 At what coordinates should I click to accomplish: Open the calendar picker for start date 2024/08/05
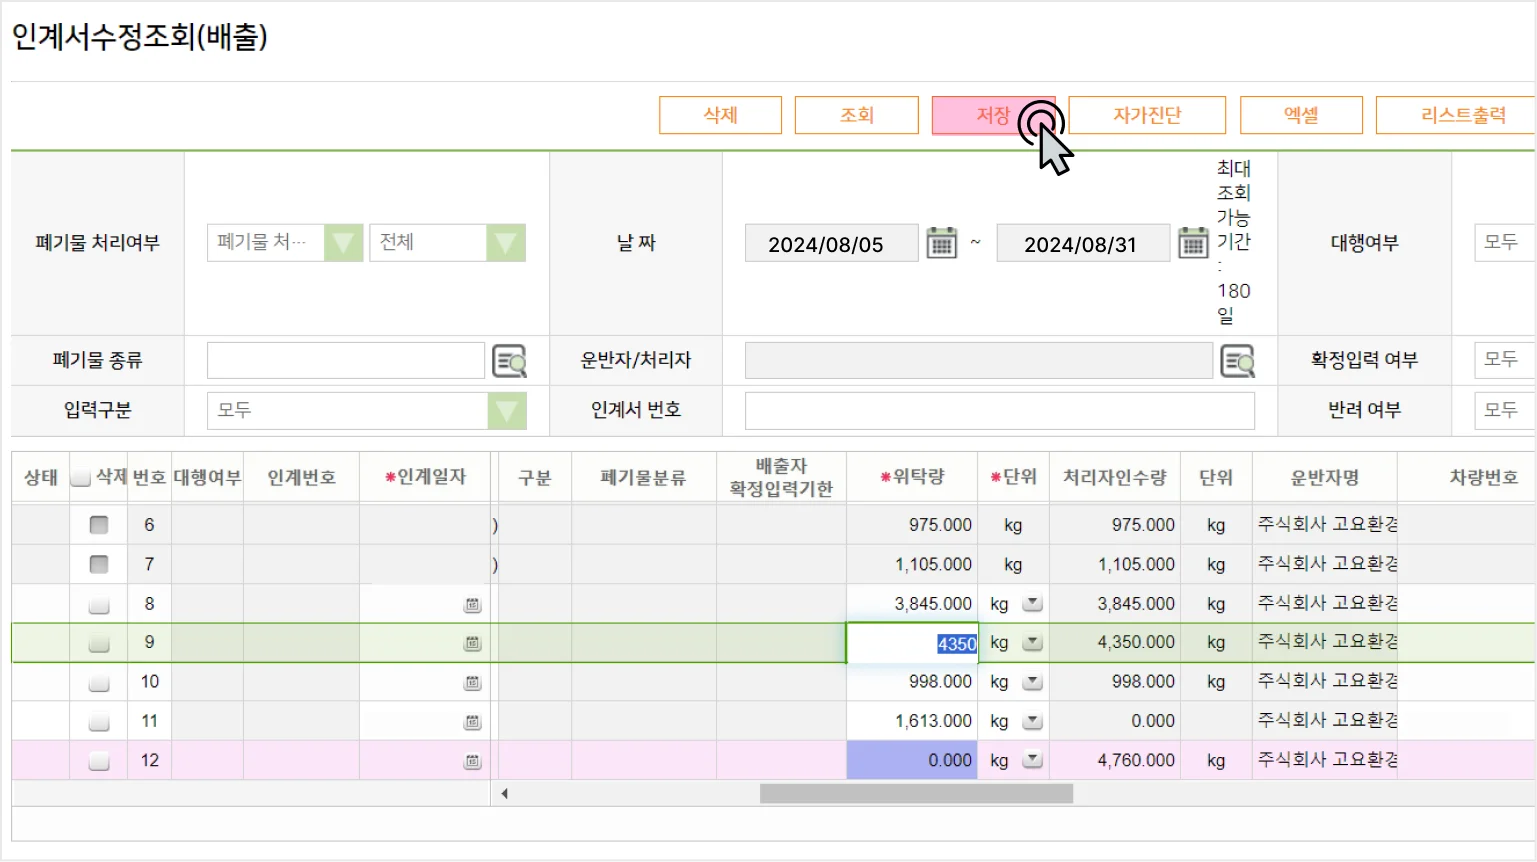pyautogui.click(x=941, y=242)
